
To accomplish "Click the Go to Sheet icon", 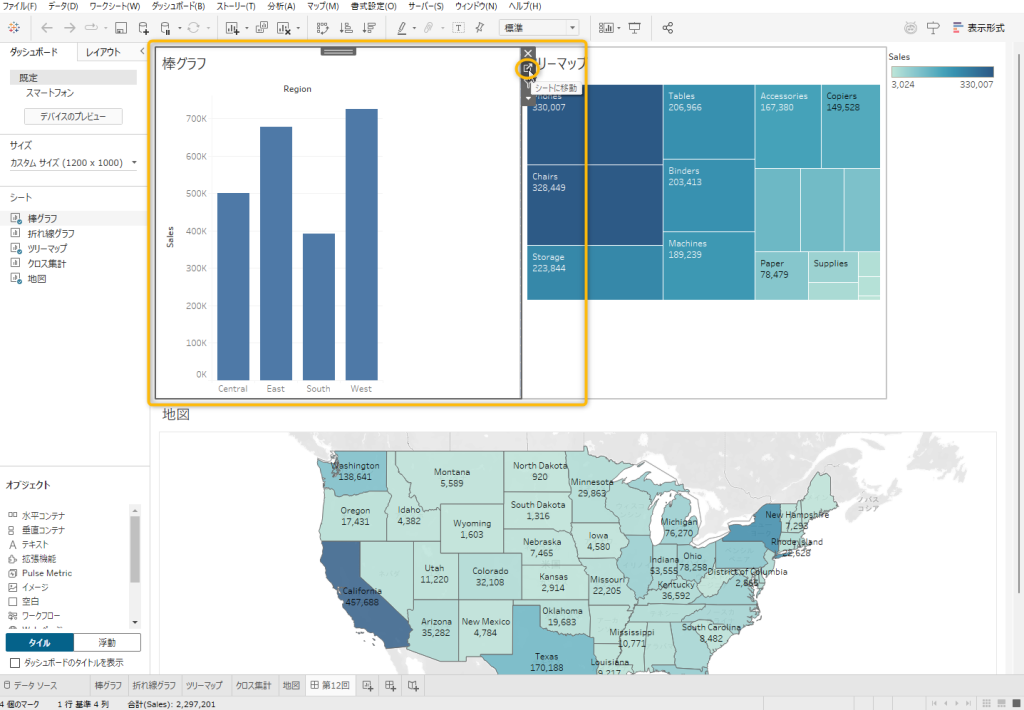I will point(527,68).
